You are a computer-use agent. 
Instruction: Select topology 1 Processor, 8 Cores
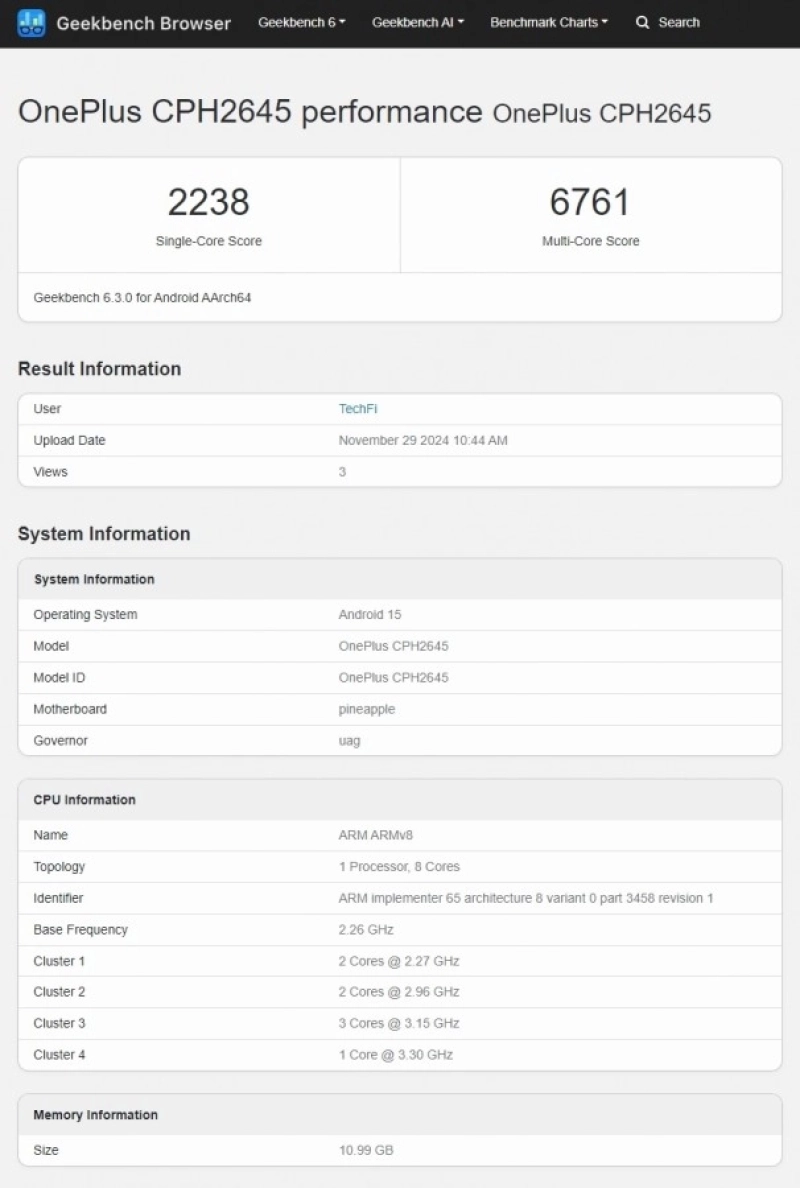399,867
